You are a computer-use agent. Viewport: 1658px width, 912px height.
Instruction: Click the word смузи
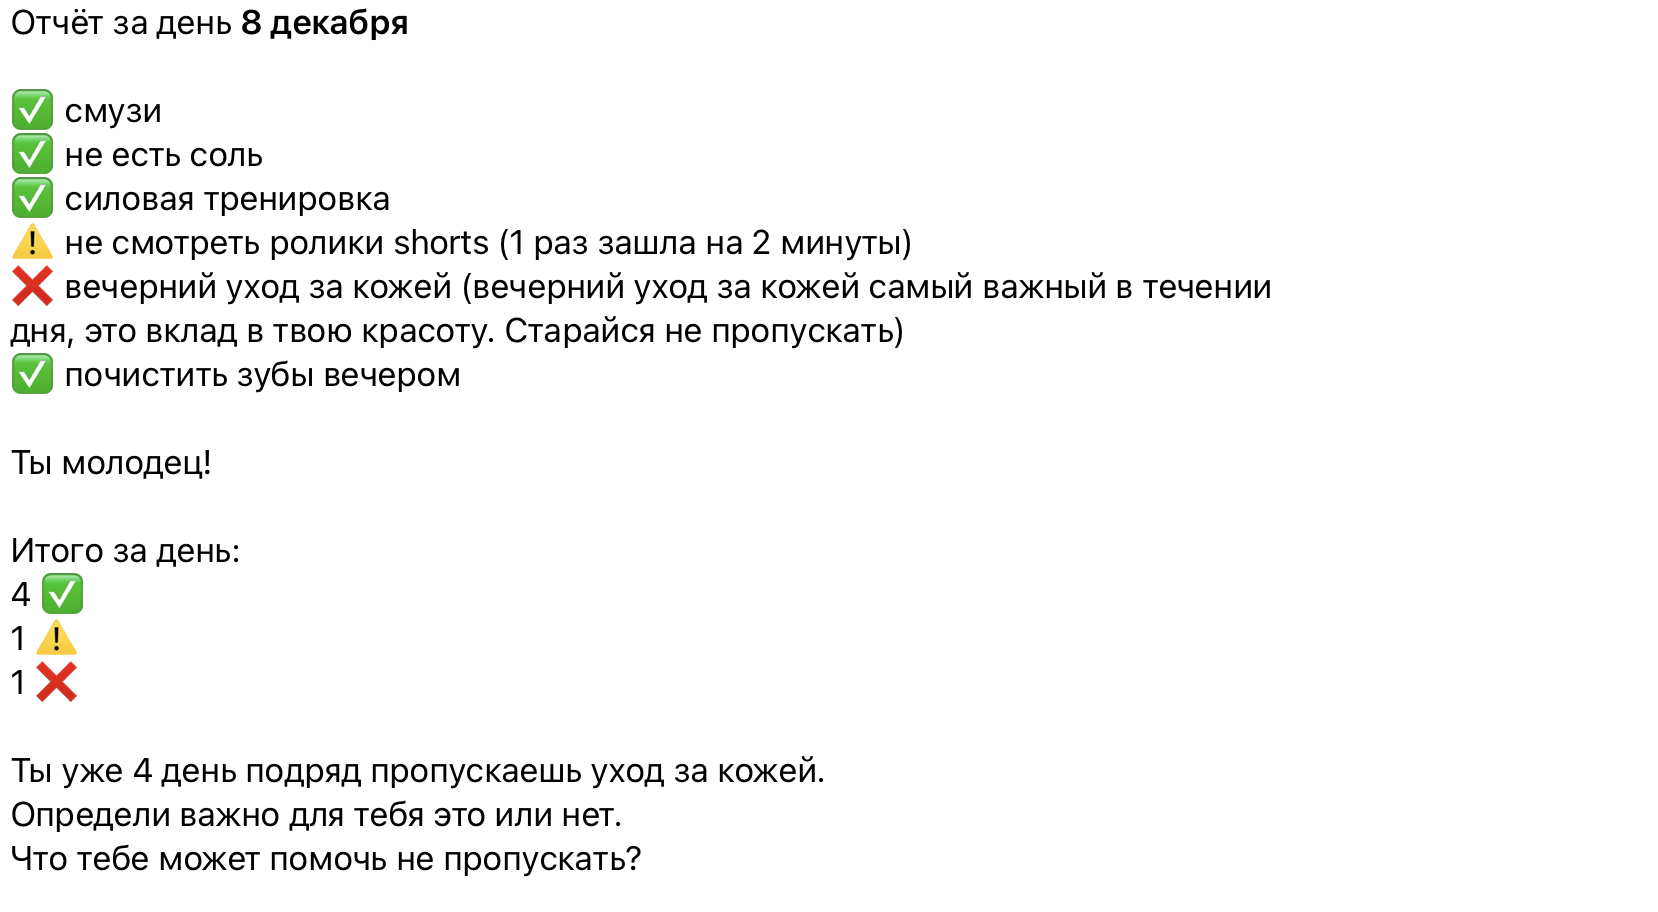point(113,111)
